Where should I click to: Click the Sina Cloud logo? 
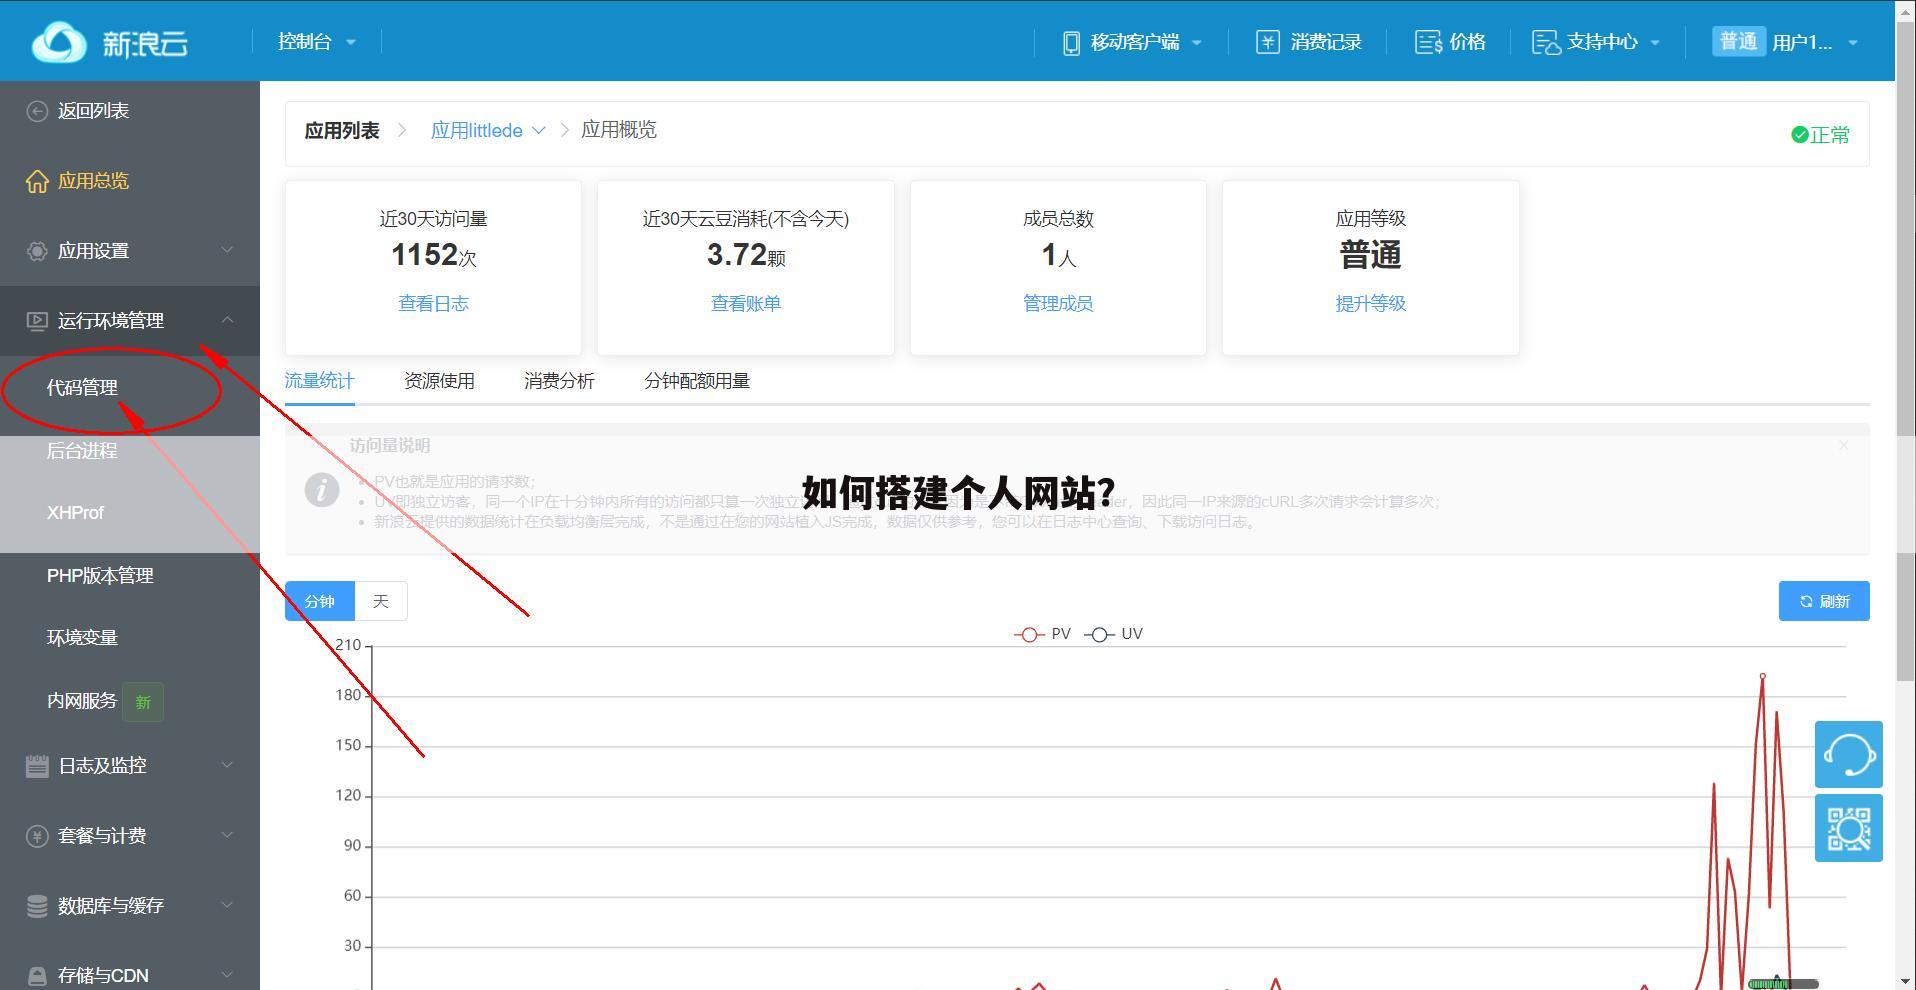click(109, 42)
